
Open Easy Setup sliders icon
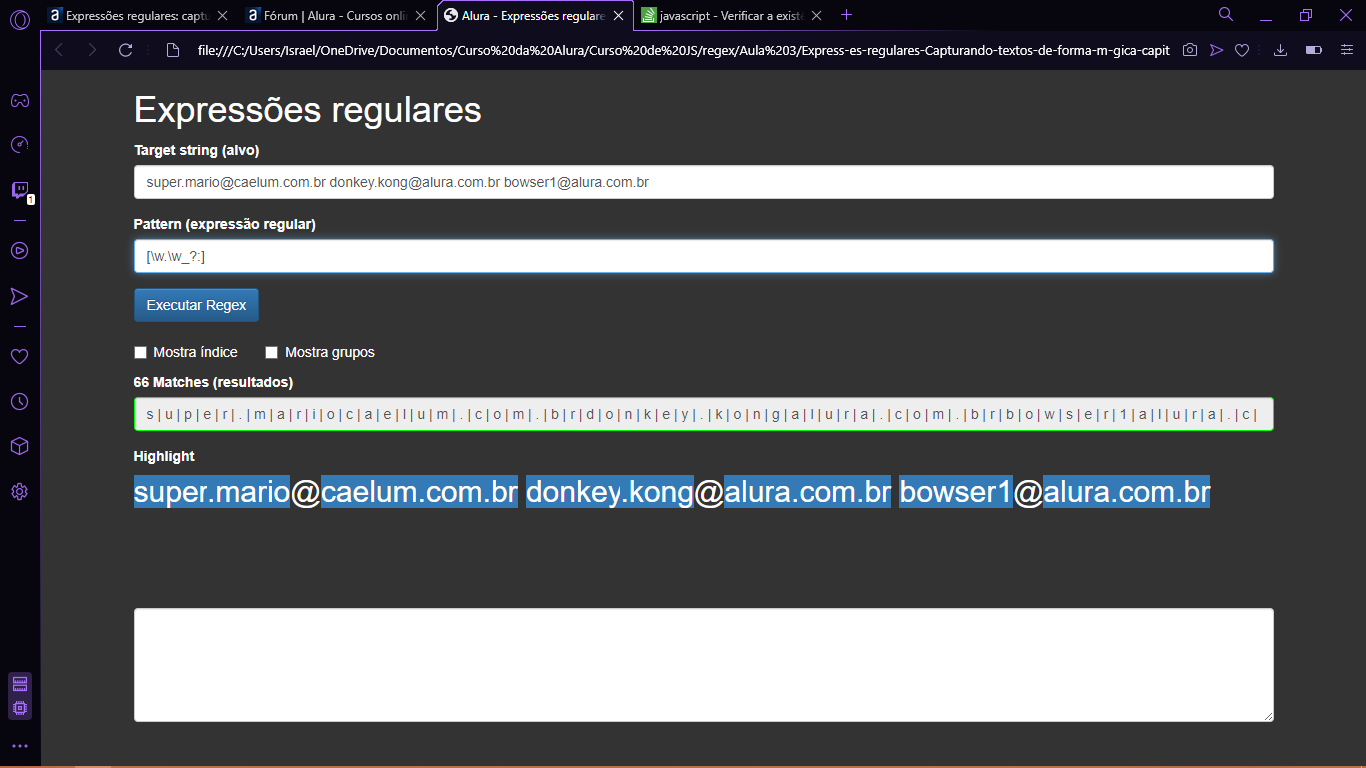coord(1346,50)
